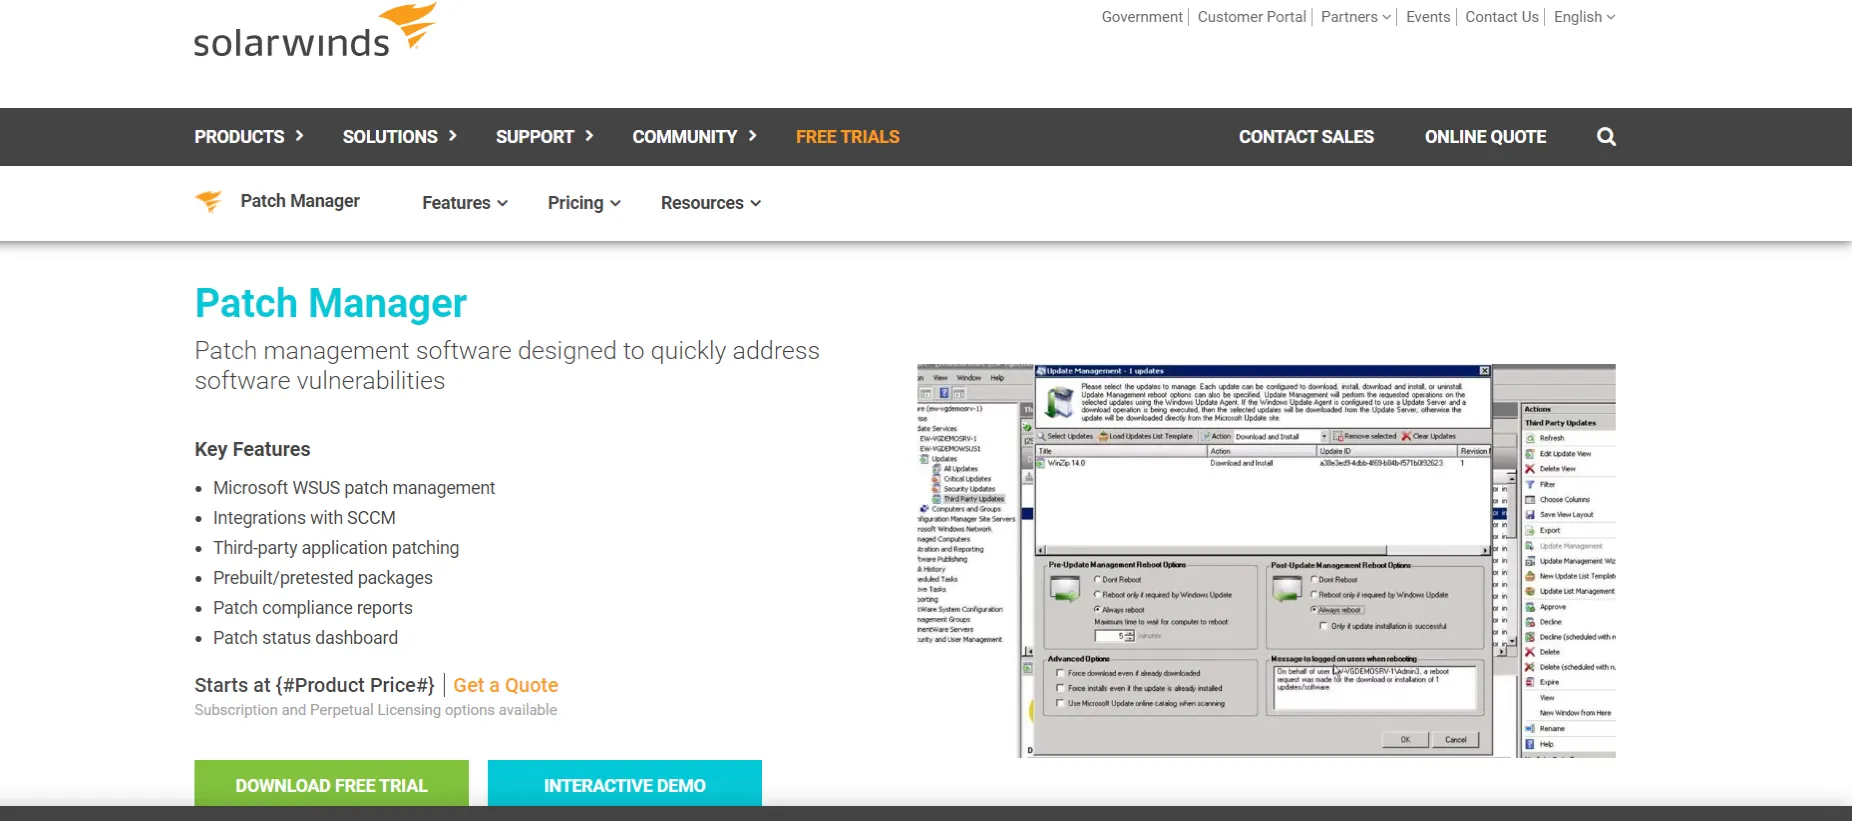The width and height of the screenshot is (1852, 821).
Task: Open the Contact Us link
Action: 1502,17
